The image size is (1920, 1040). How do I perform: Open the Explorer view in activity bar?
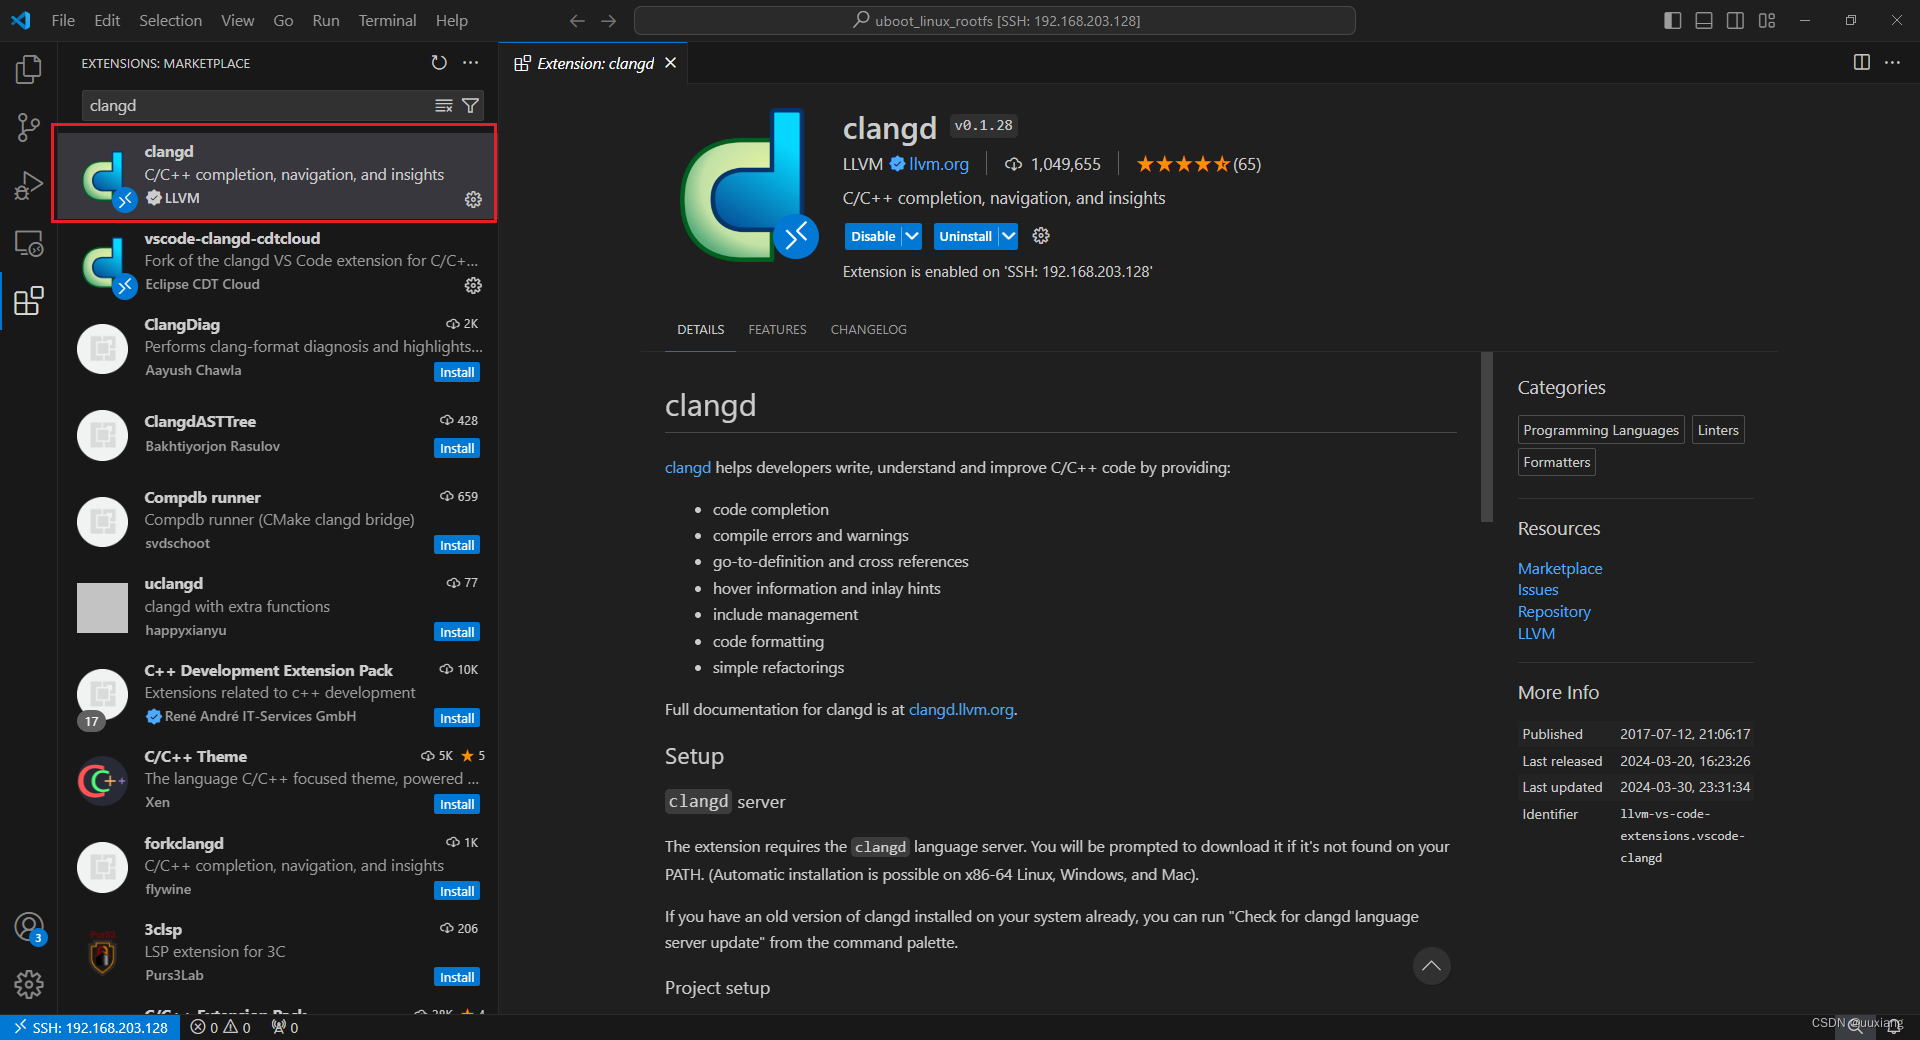29,69
